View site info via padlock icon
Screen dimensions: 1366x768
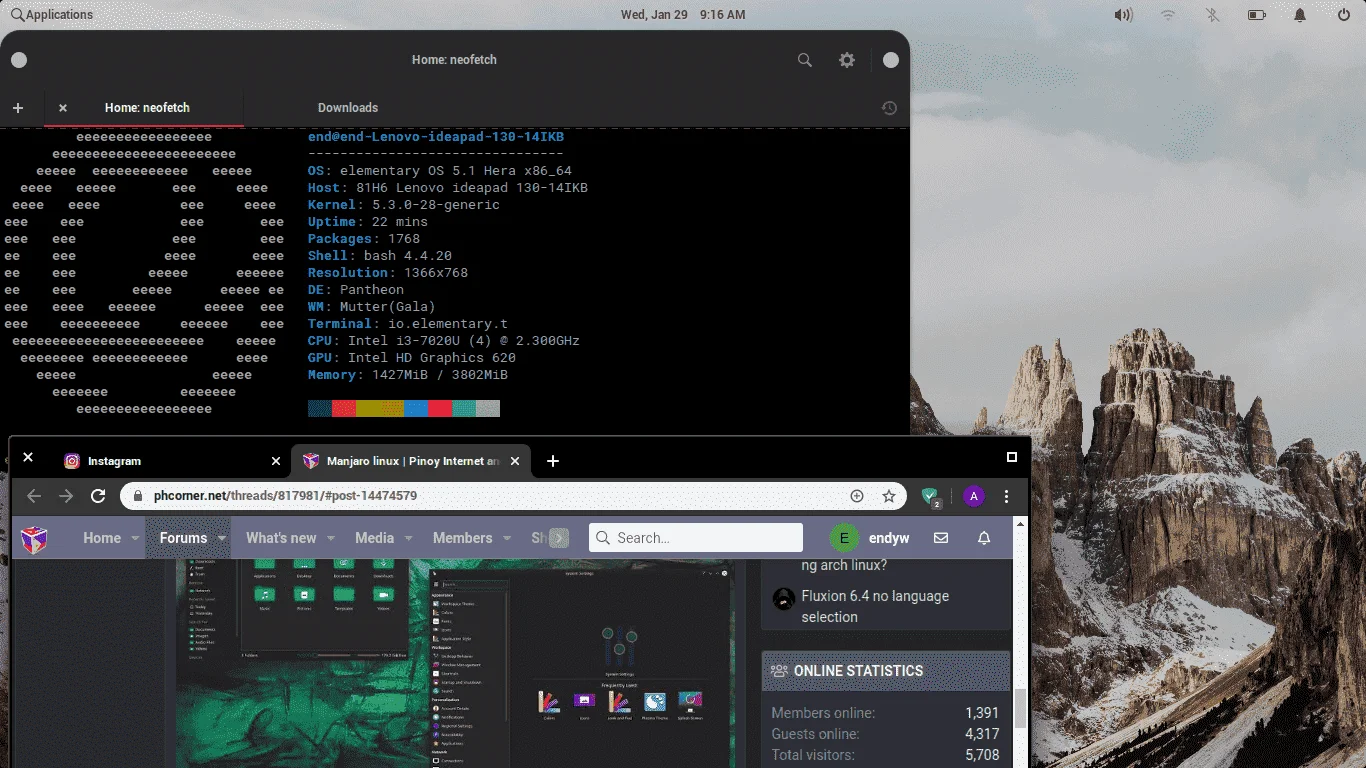pyautogui.click(x=137, y=496)
